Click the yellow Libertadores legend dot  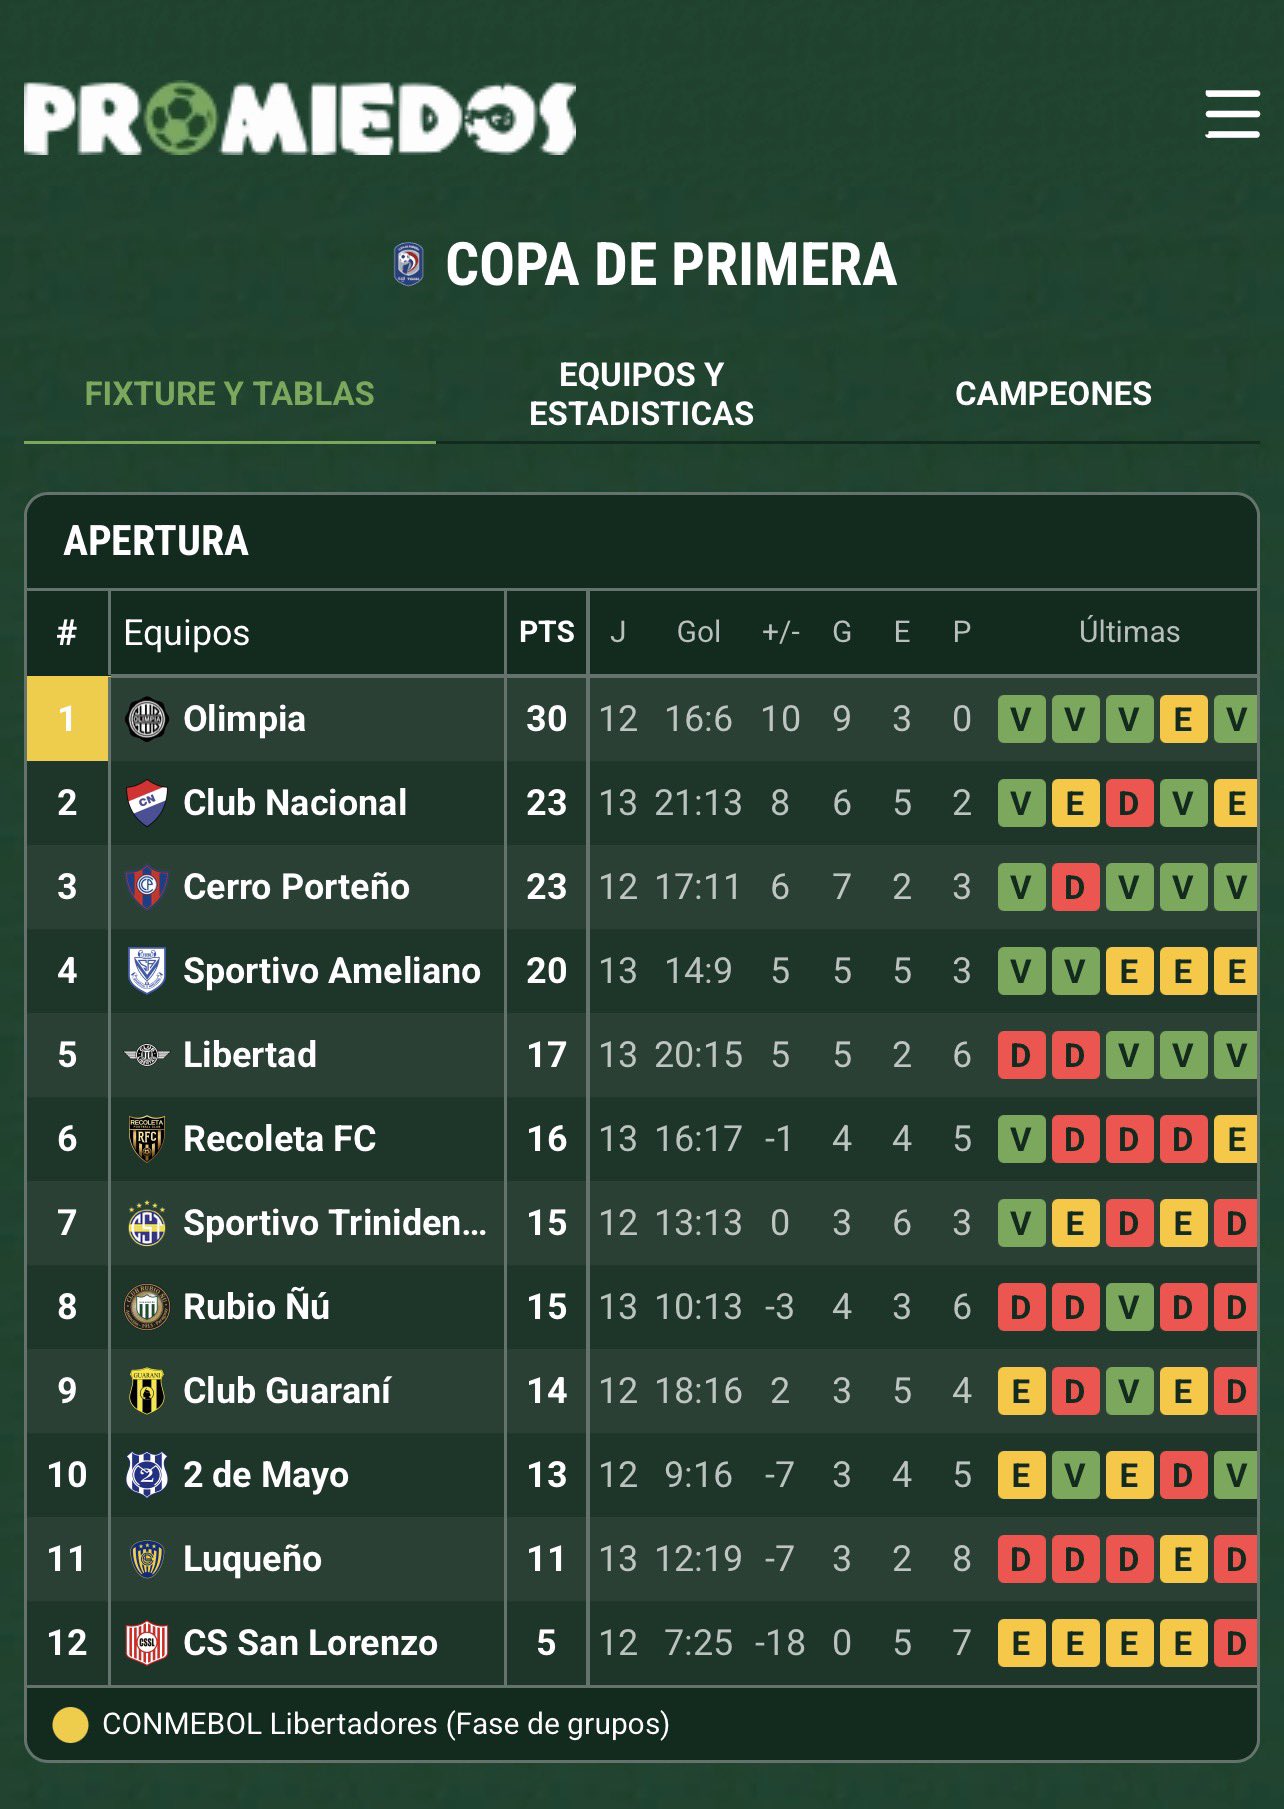[x=70, y=1724]
